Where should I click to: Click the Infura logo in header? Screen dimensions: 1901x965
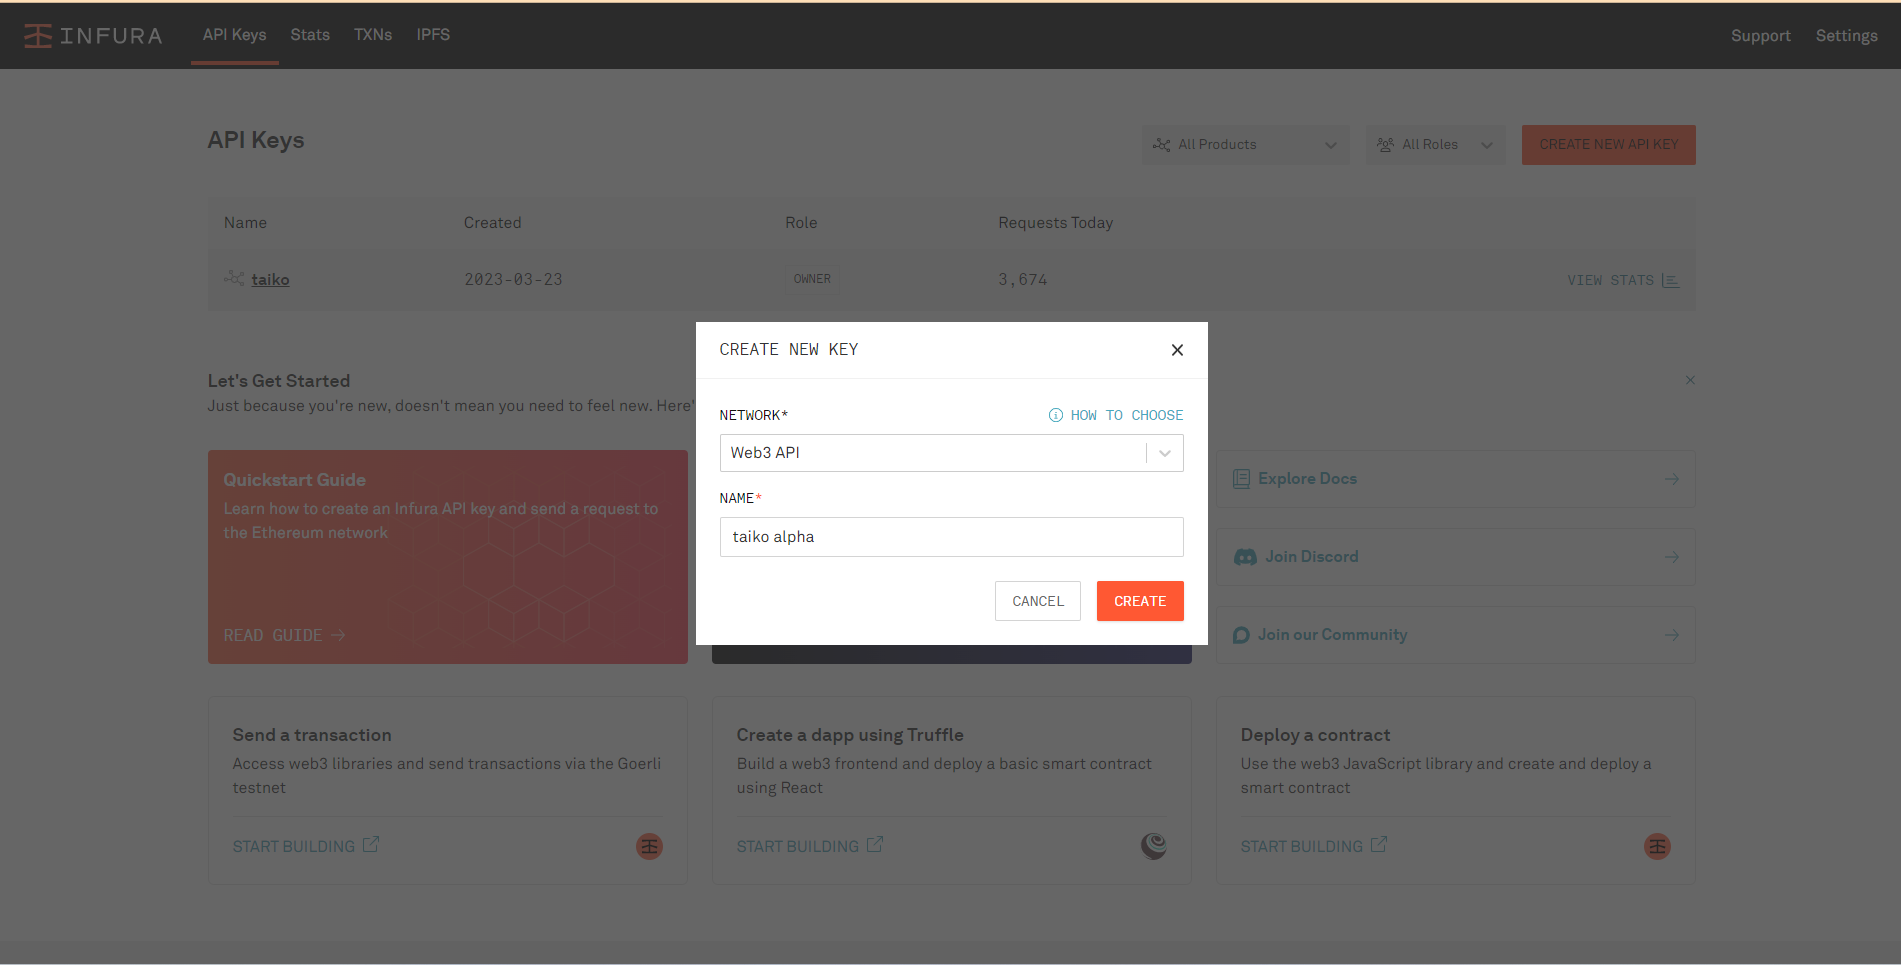(x=93, y=36)
